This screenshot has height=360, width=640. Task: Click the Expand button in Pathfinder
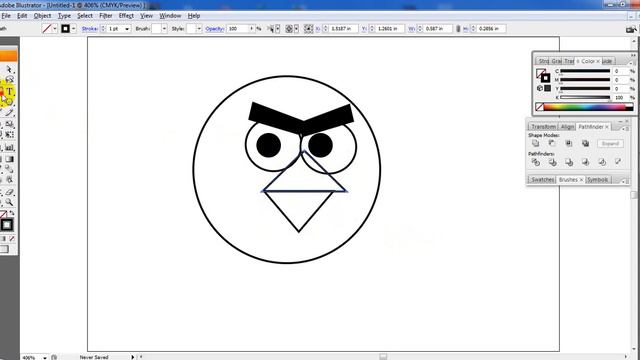coord(610,143)
